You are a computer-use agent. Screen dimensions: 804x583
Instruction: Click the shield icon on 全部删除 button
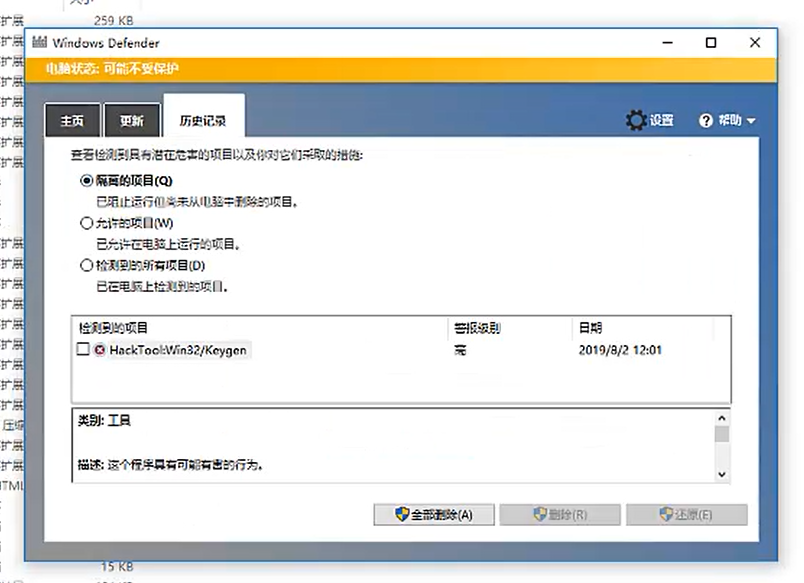pyautogui.click(x=402, y=514)
